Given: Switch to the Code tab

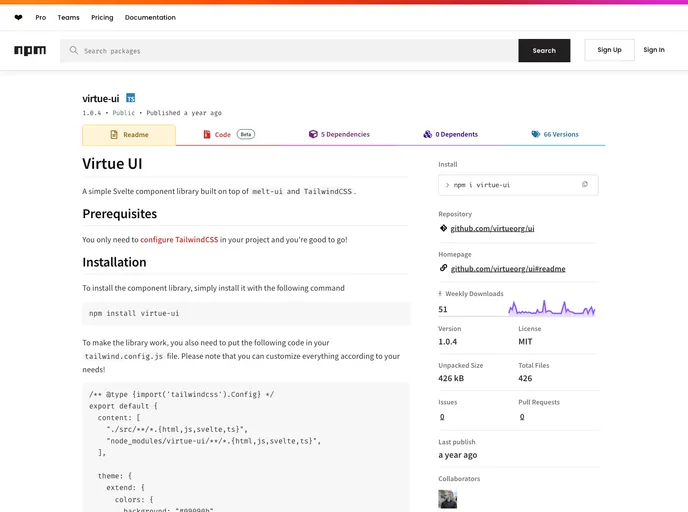Looking at the screenshot, I should click(229, 135).
